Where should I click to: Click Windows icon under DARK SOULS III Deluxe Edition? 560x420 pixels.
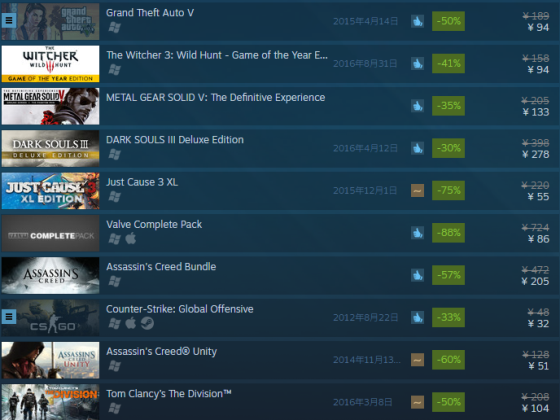[x=115, y=154]
